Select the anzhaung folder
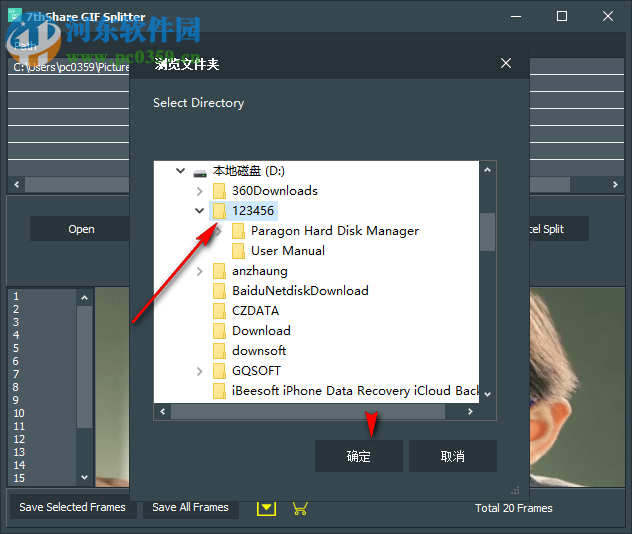The width and height of the screenshot is (632, 534). coord(260,271)
